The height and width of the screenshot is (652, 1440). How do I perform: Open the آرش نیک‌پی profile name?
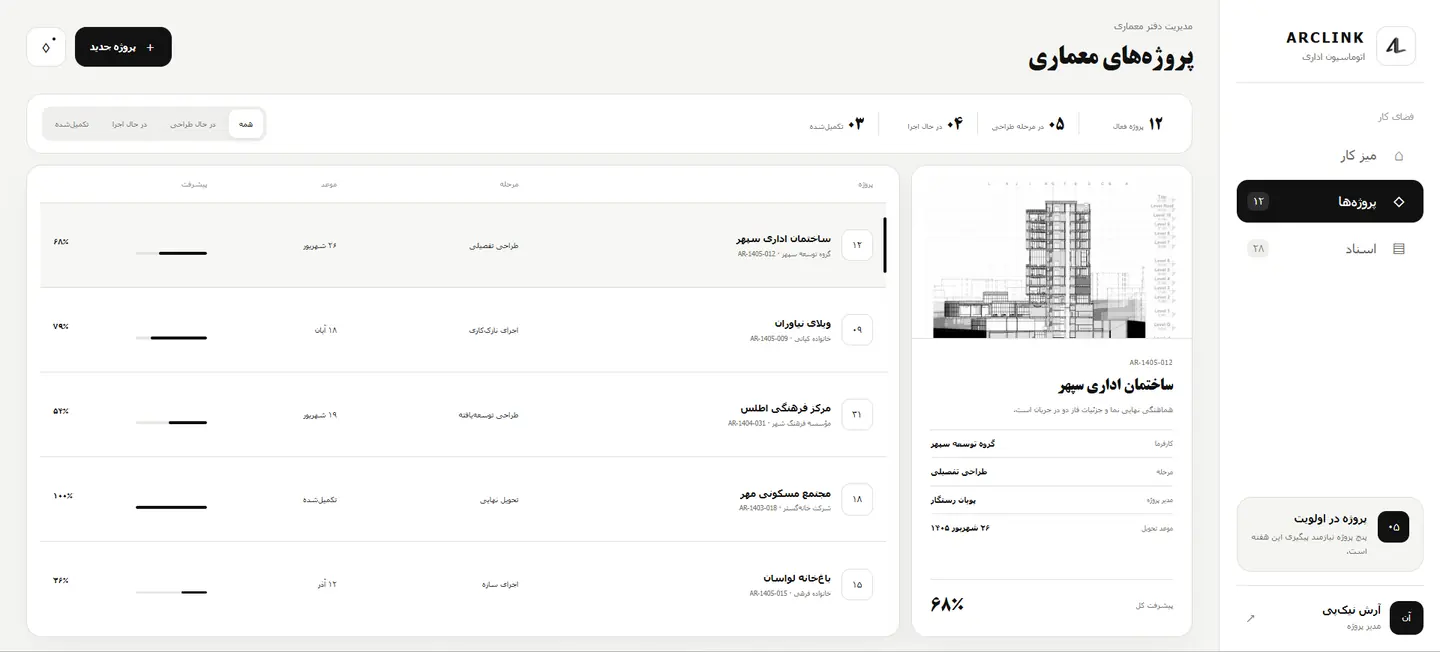point(1351,610)
